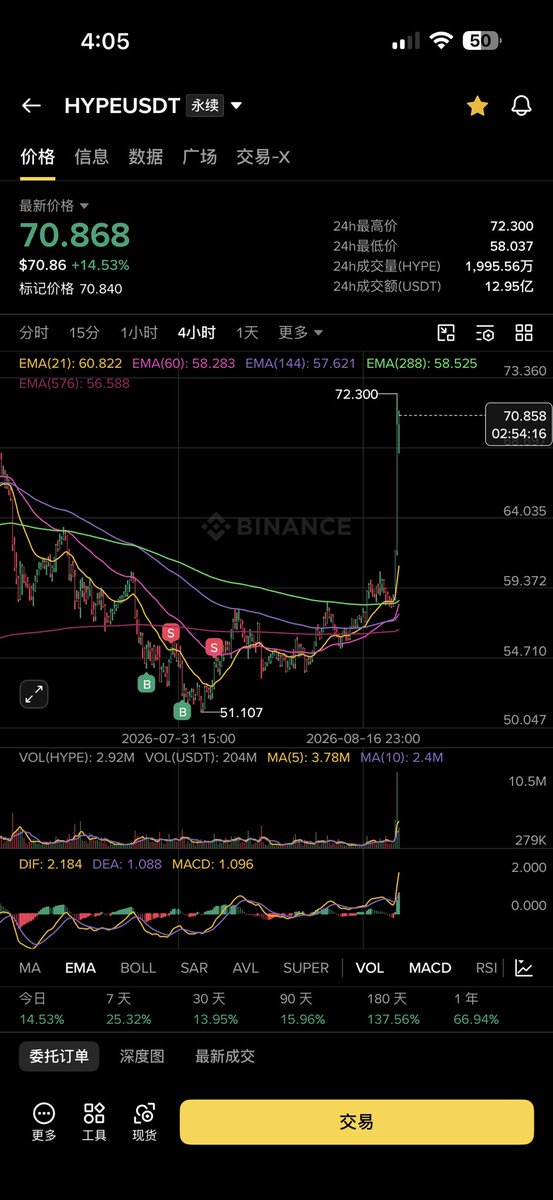
Task: Tap the status bar battery indicator
Action: coord(482,41)
